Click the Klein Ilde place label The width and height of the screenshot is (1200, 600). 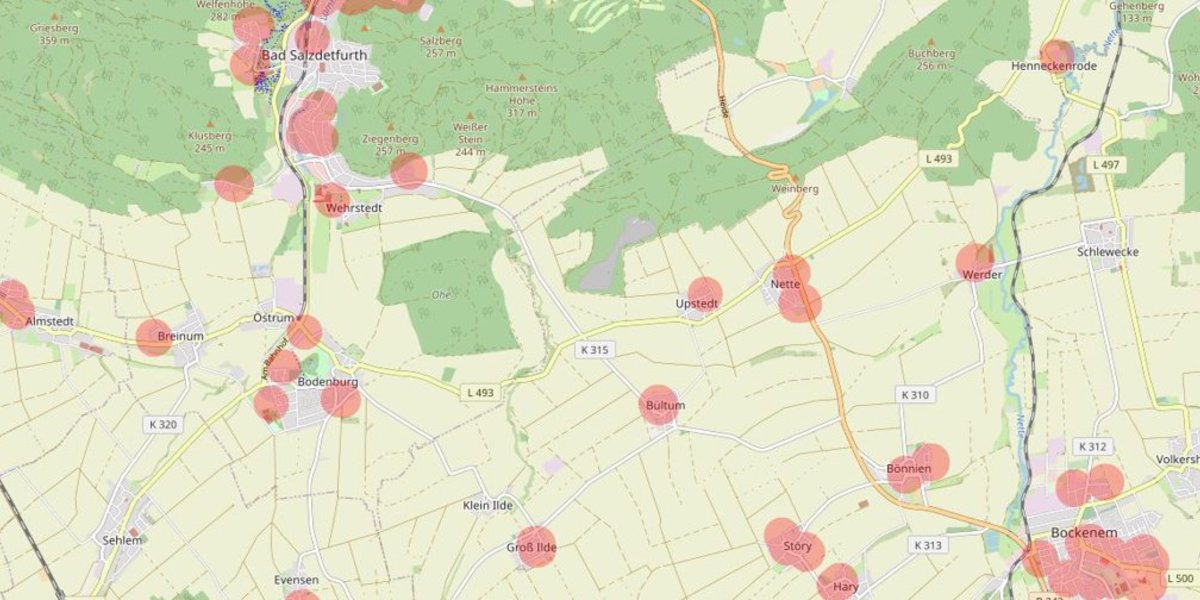pyautogui.click(x=487, y=506)
